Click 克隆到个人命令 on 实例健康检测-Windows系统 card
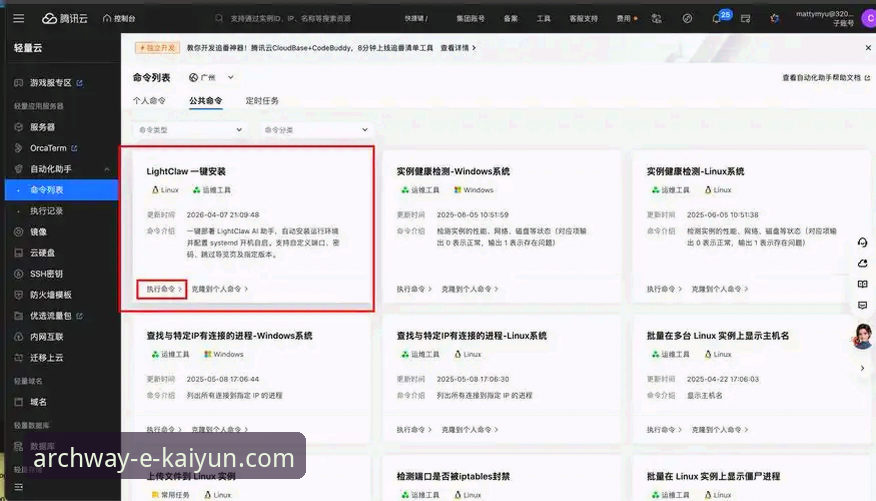 pyautogui.click(x=470, y=289)
